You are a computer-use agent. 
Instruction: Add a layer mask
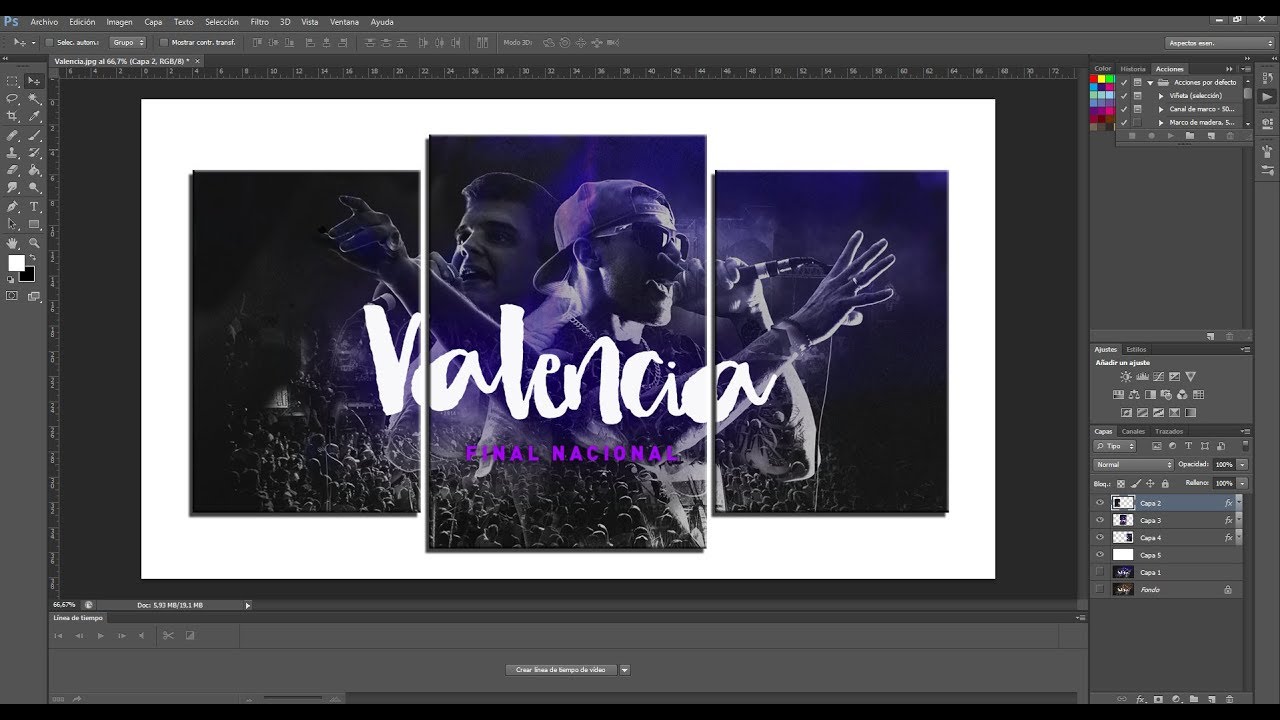pos(1158,699)
